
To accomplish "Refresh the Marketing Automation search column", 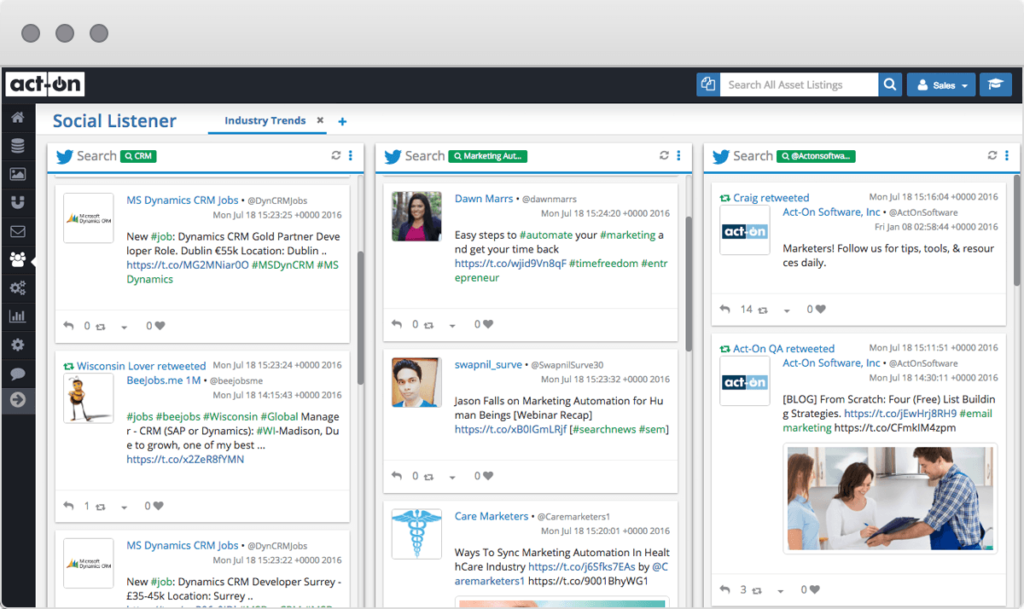I will (663, 156).
